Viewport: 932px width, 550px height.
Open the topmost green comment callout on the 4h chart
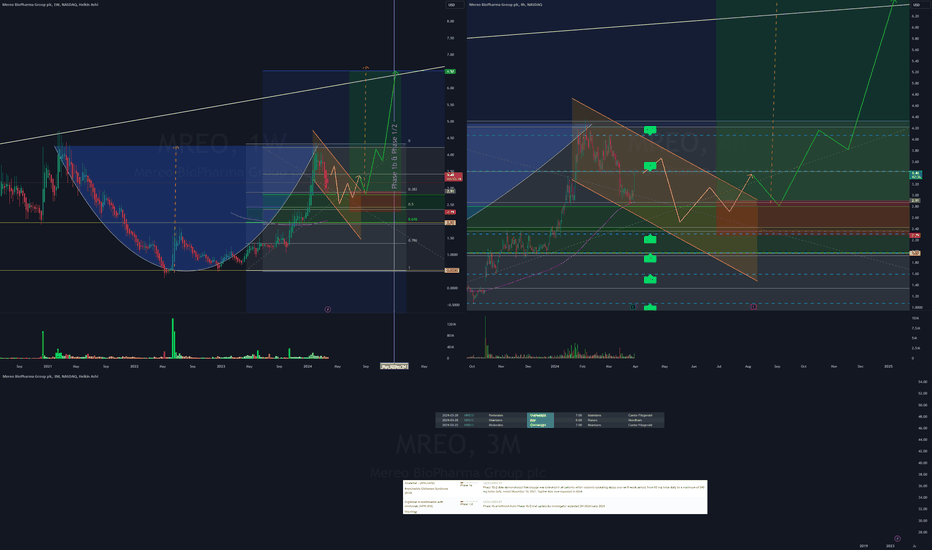click(x=650, y=130)
